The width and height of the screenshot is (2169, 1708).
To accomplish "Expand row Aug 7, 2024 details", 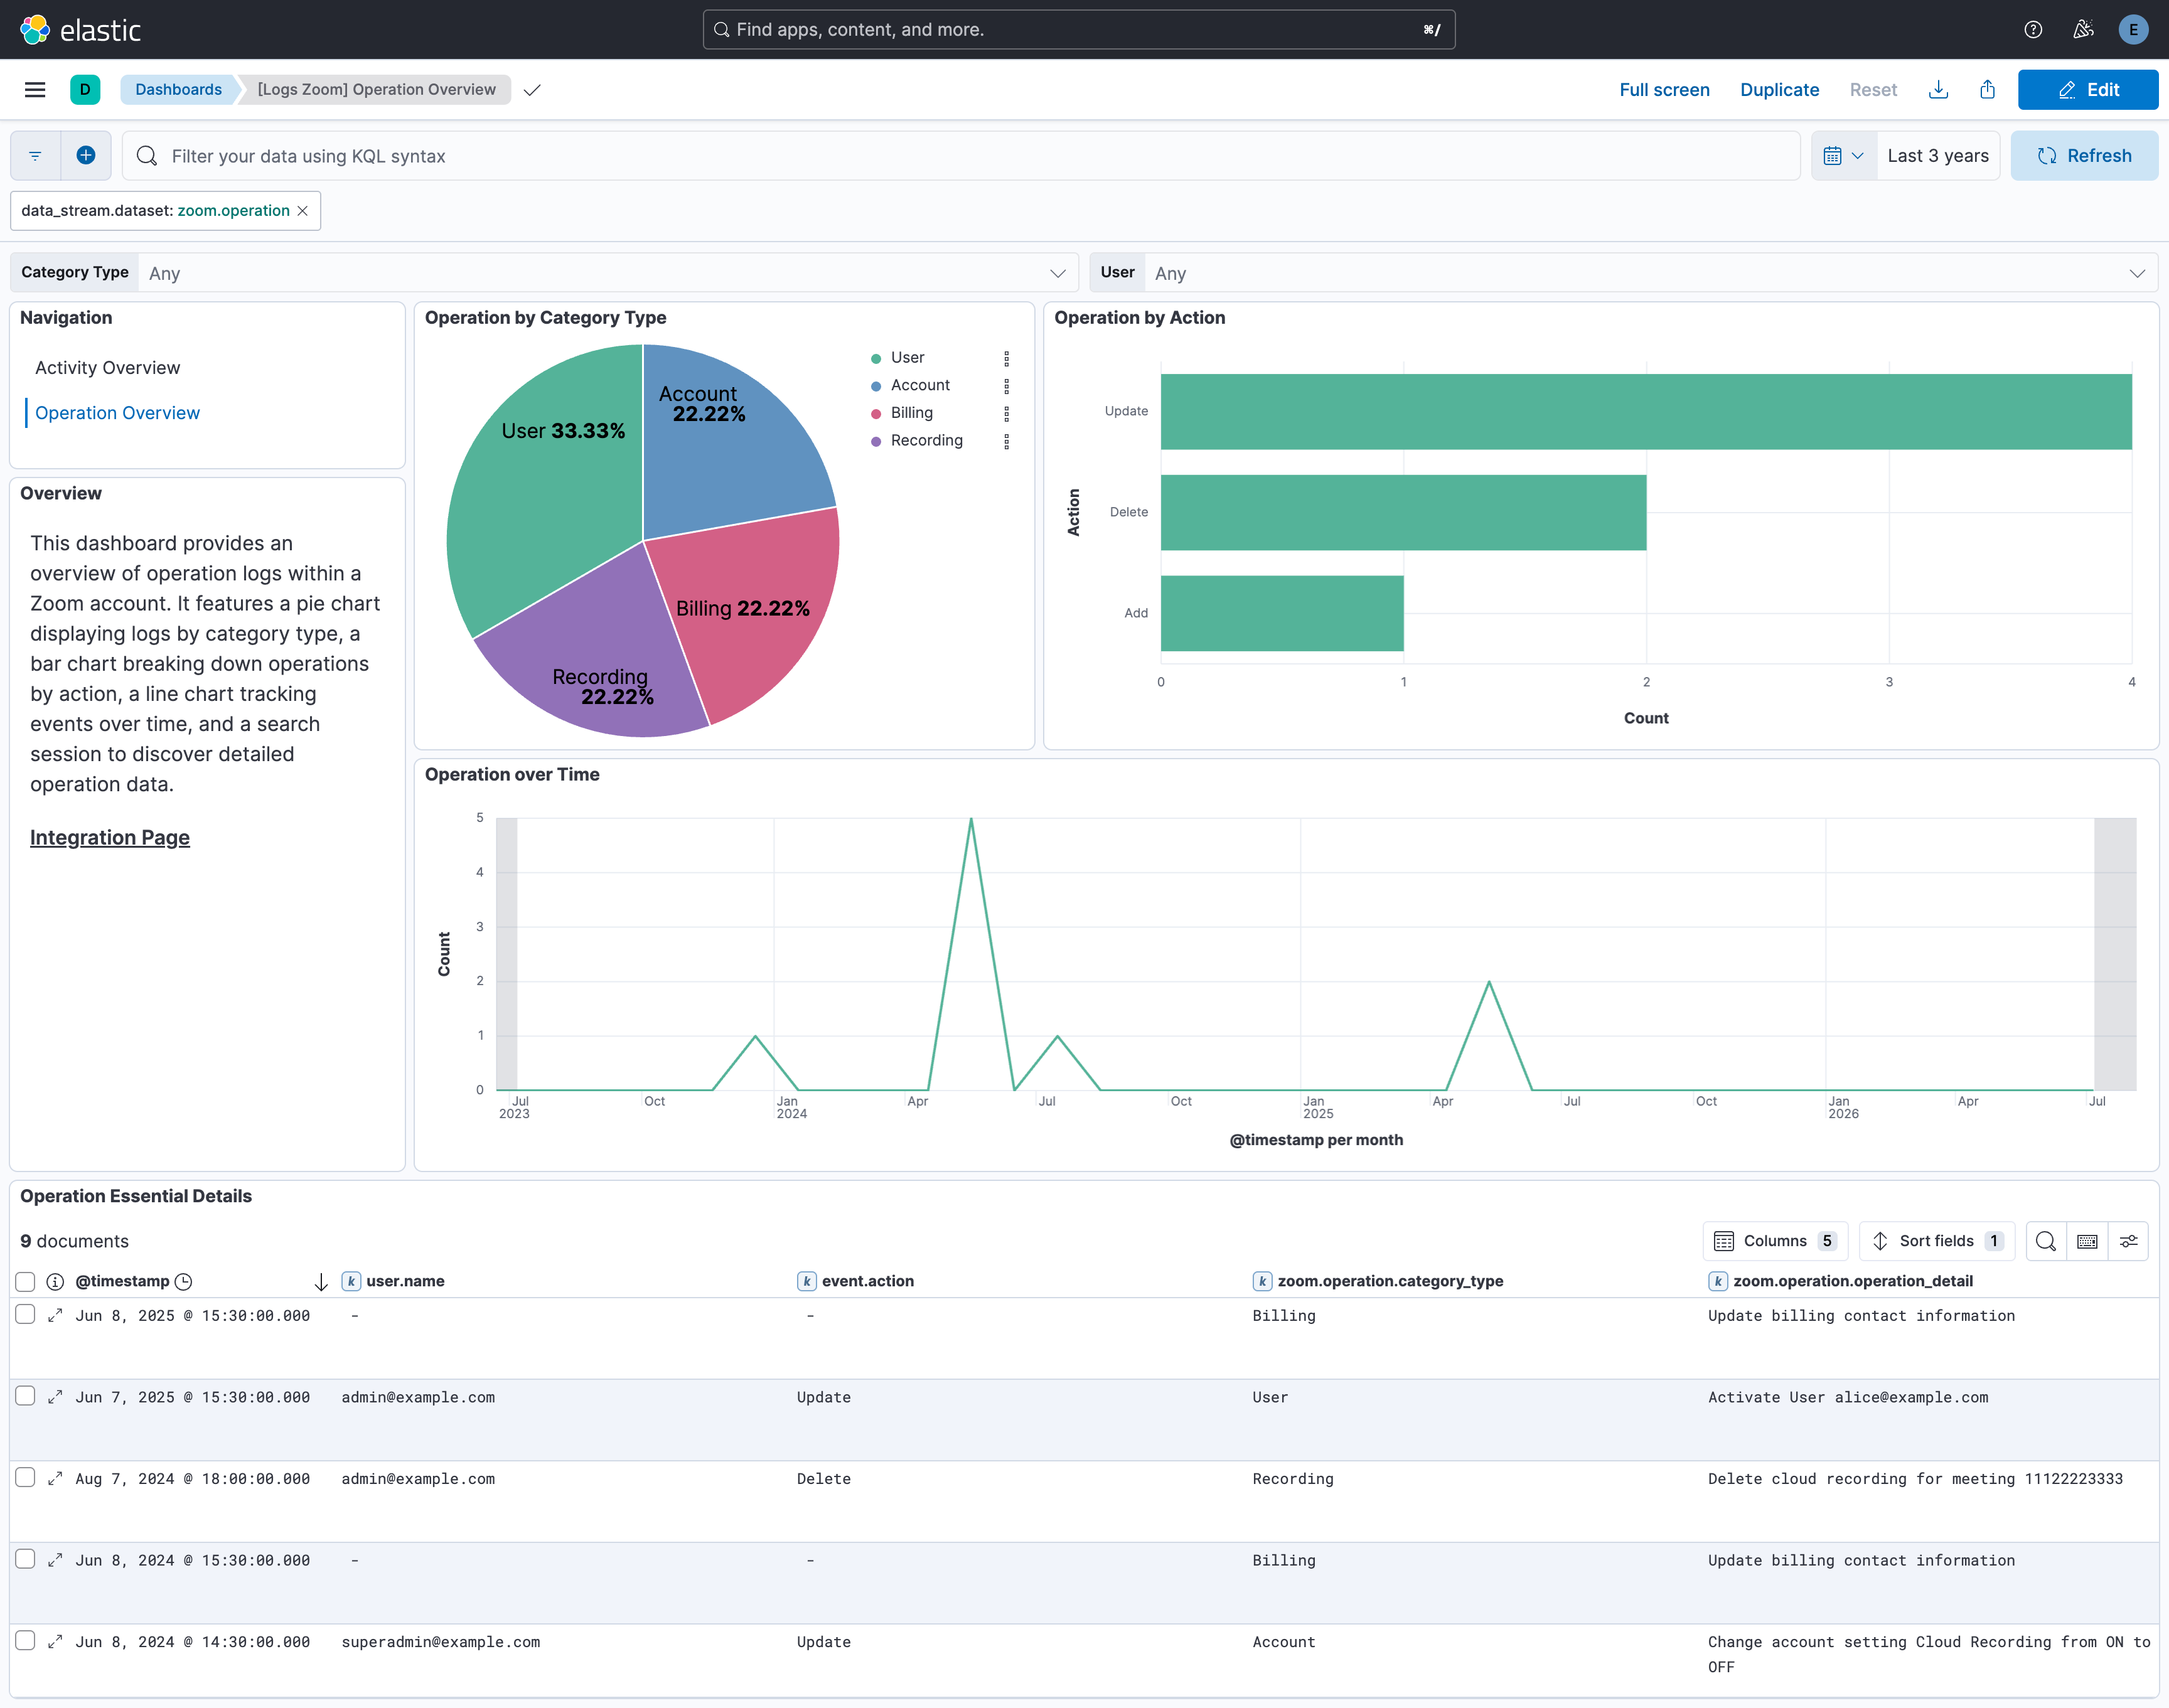I will click(x=55, y=1479).
